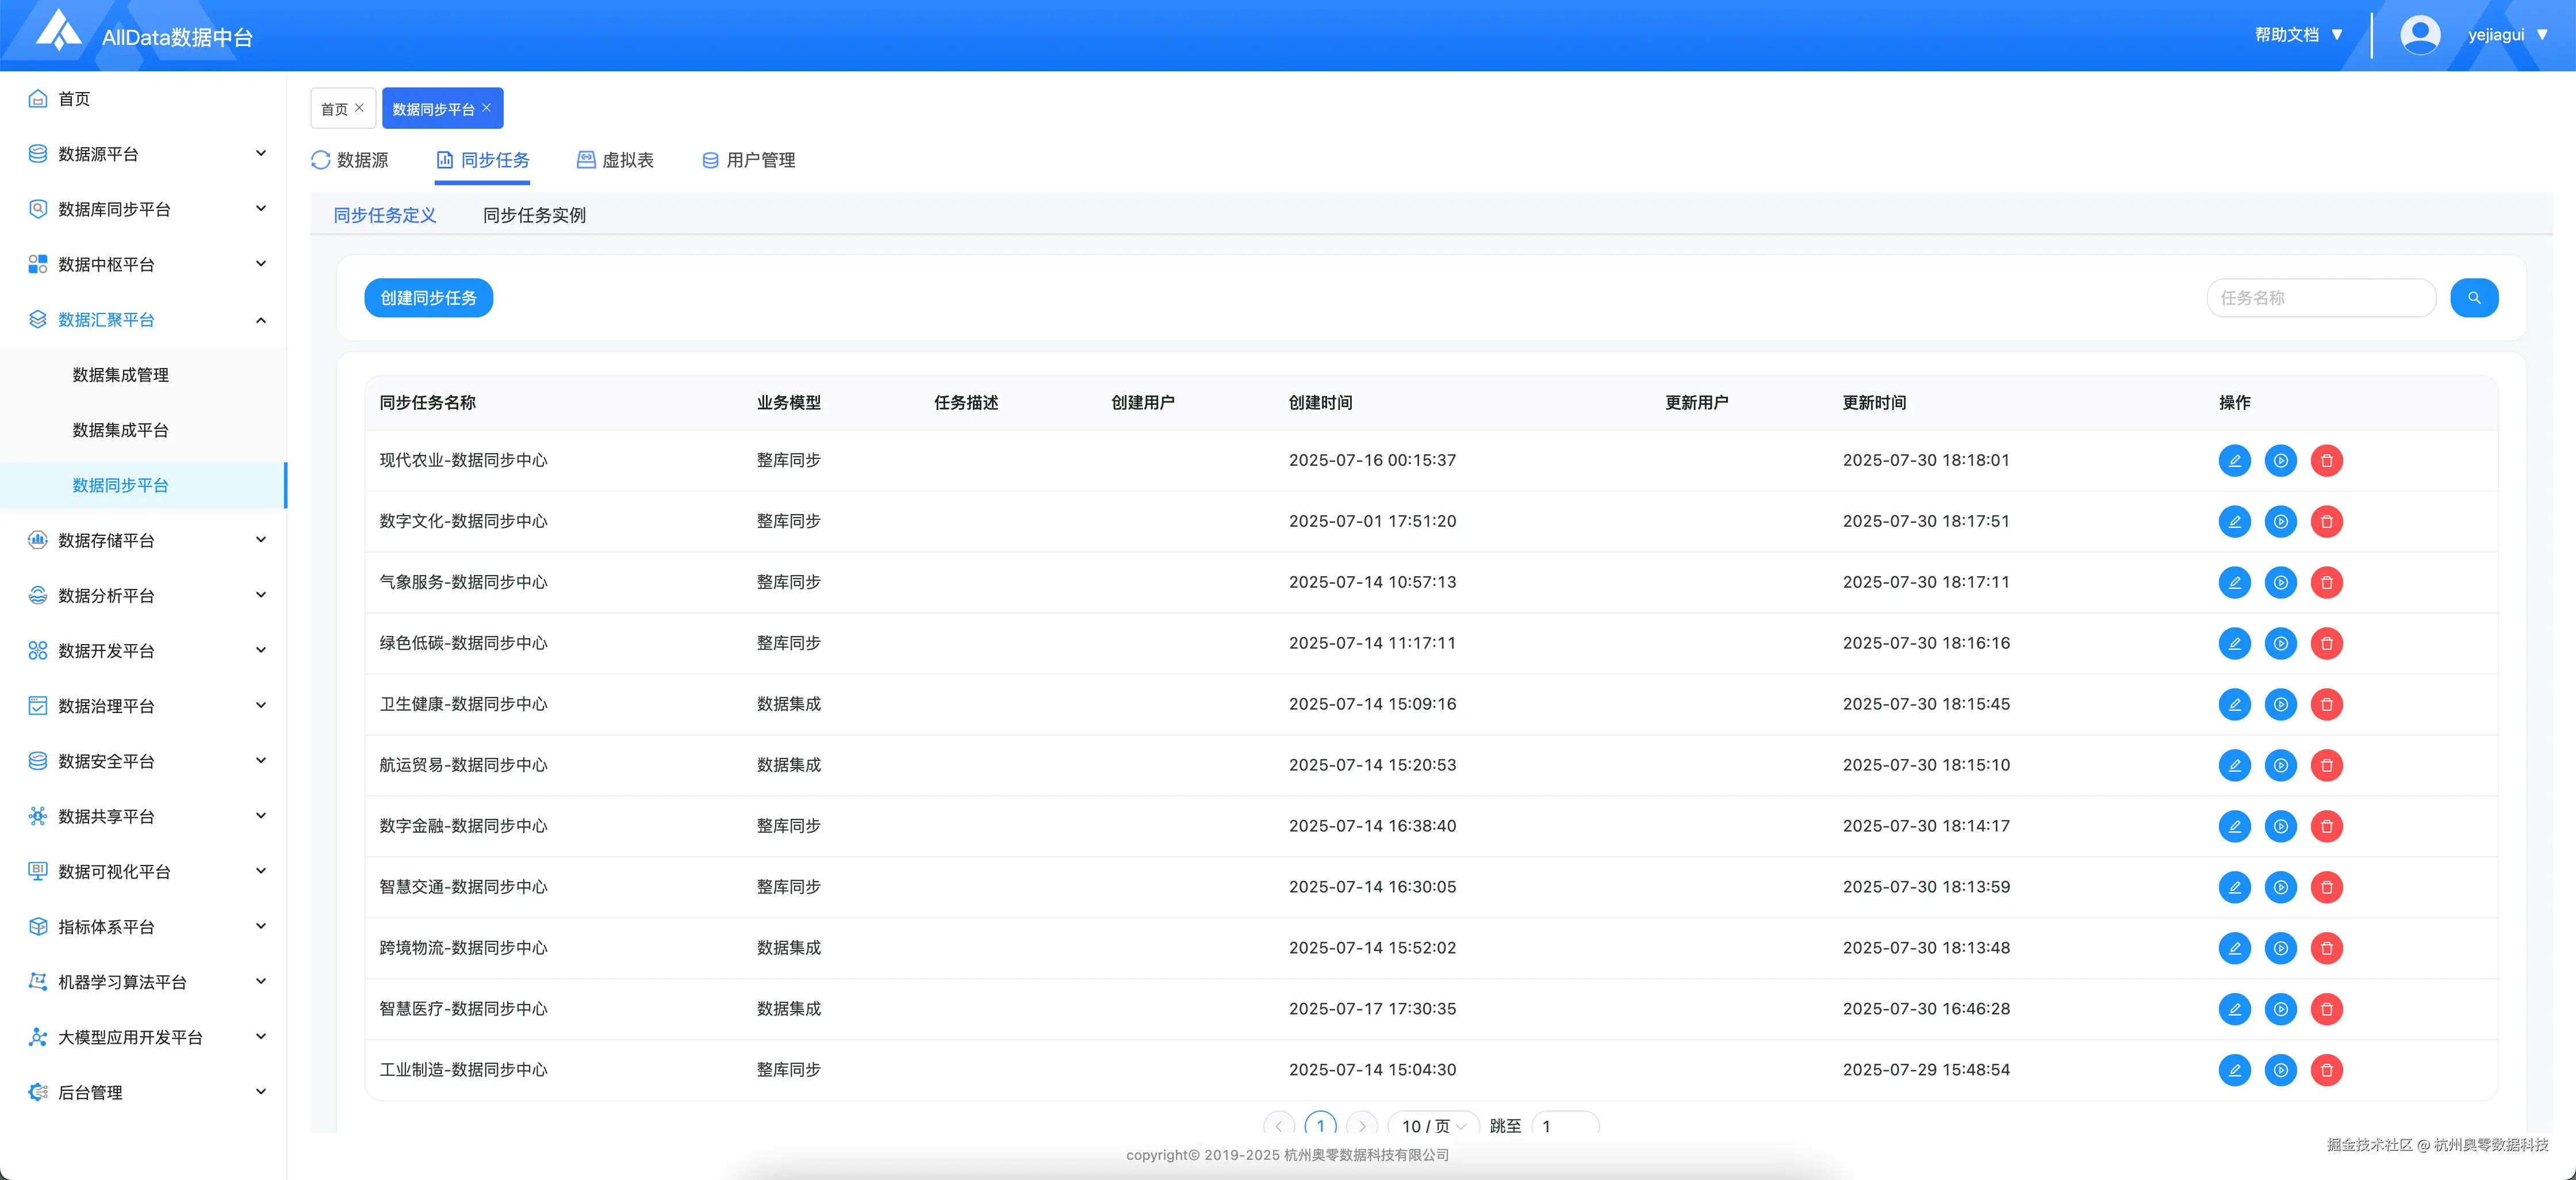The height and width of the screenshot is (1180, 2576).
Task: Edit the 跨境物流-数据同步中心 task
Action: coord(2236,948)
